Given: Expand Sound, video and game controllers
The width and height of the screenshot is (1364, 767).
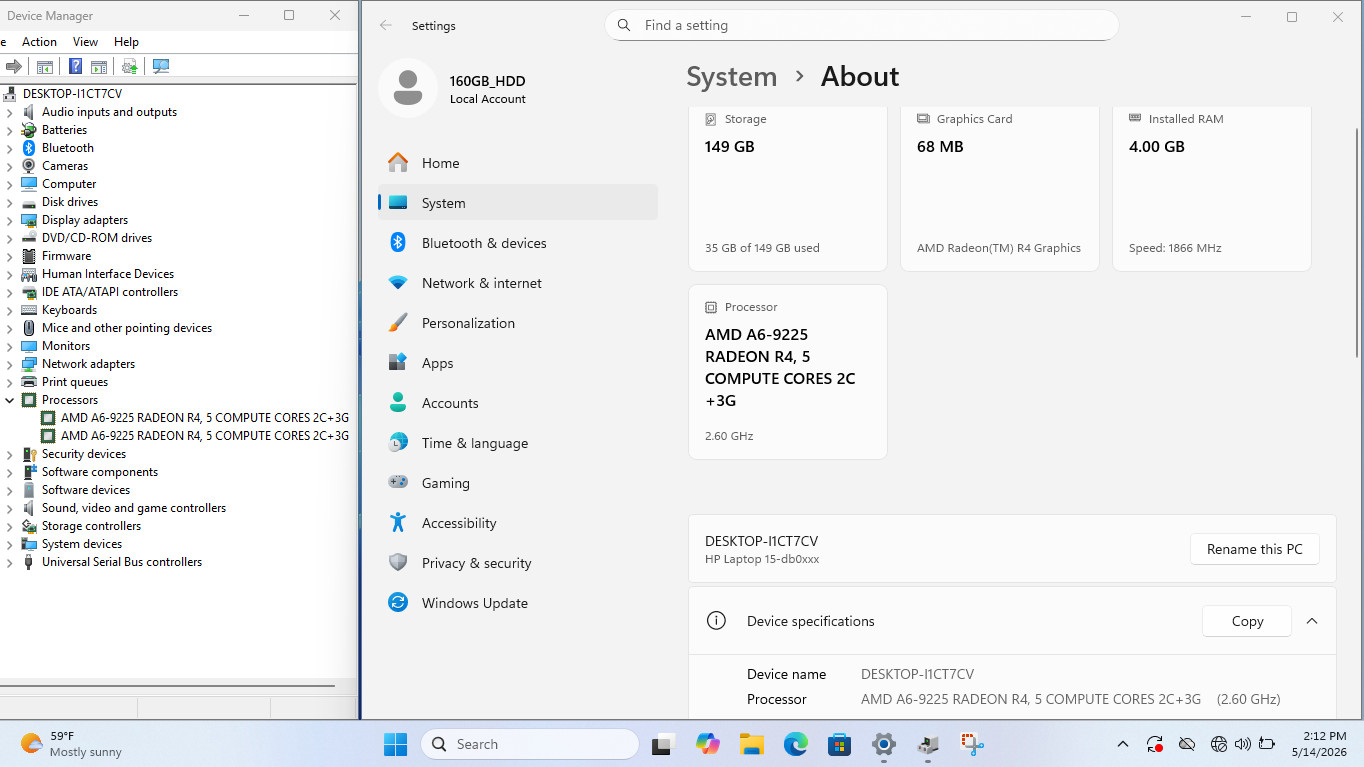Looking at the screenshot, I should point(10,508).
